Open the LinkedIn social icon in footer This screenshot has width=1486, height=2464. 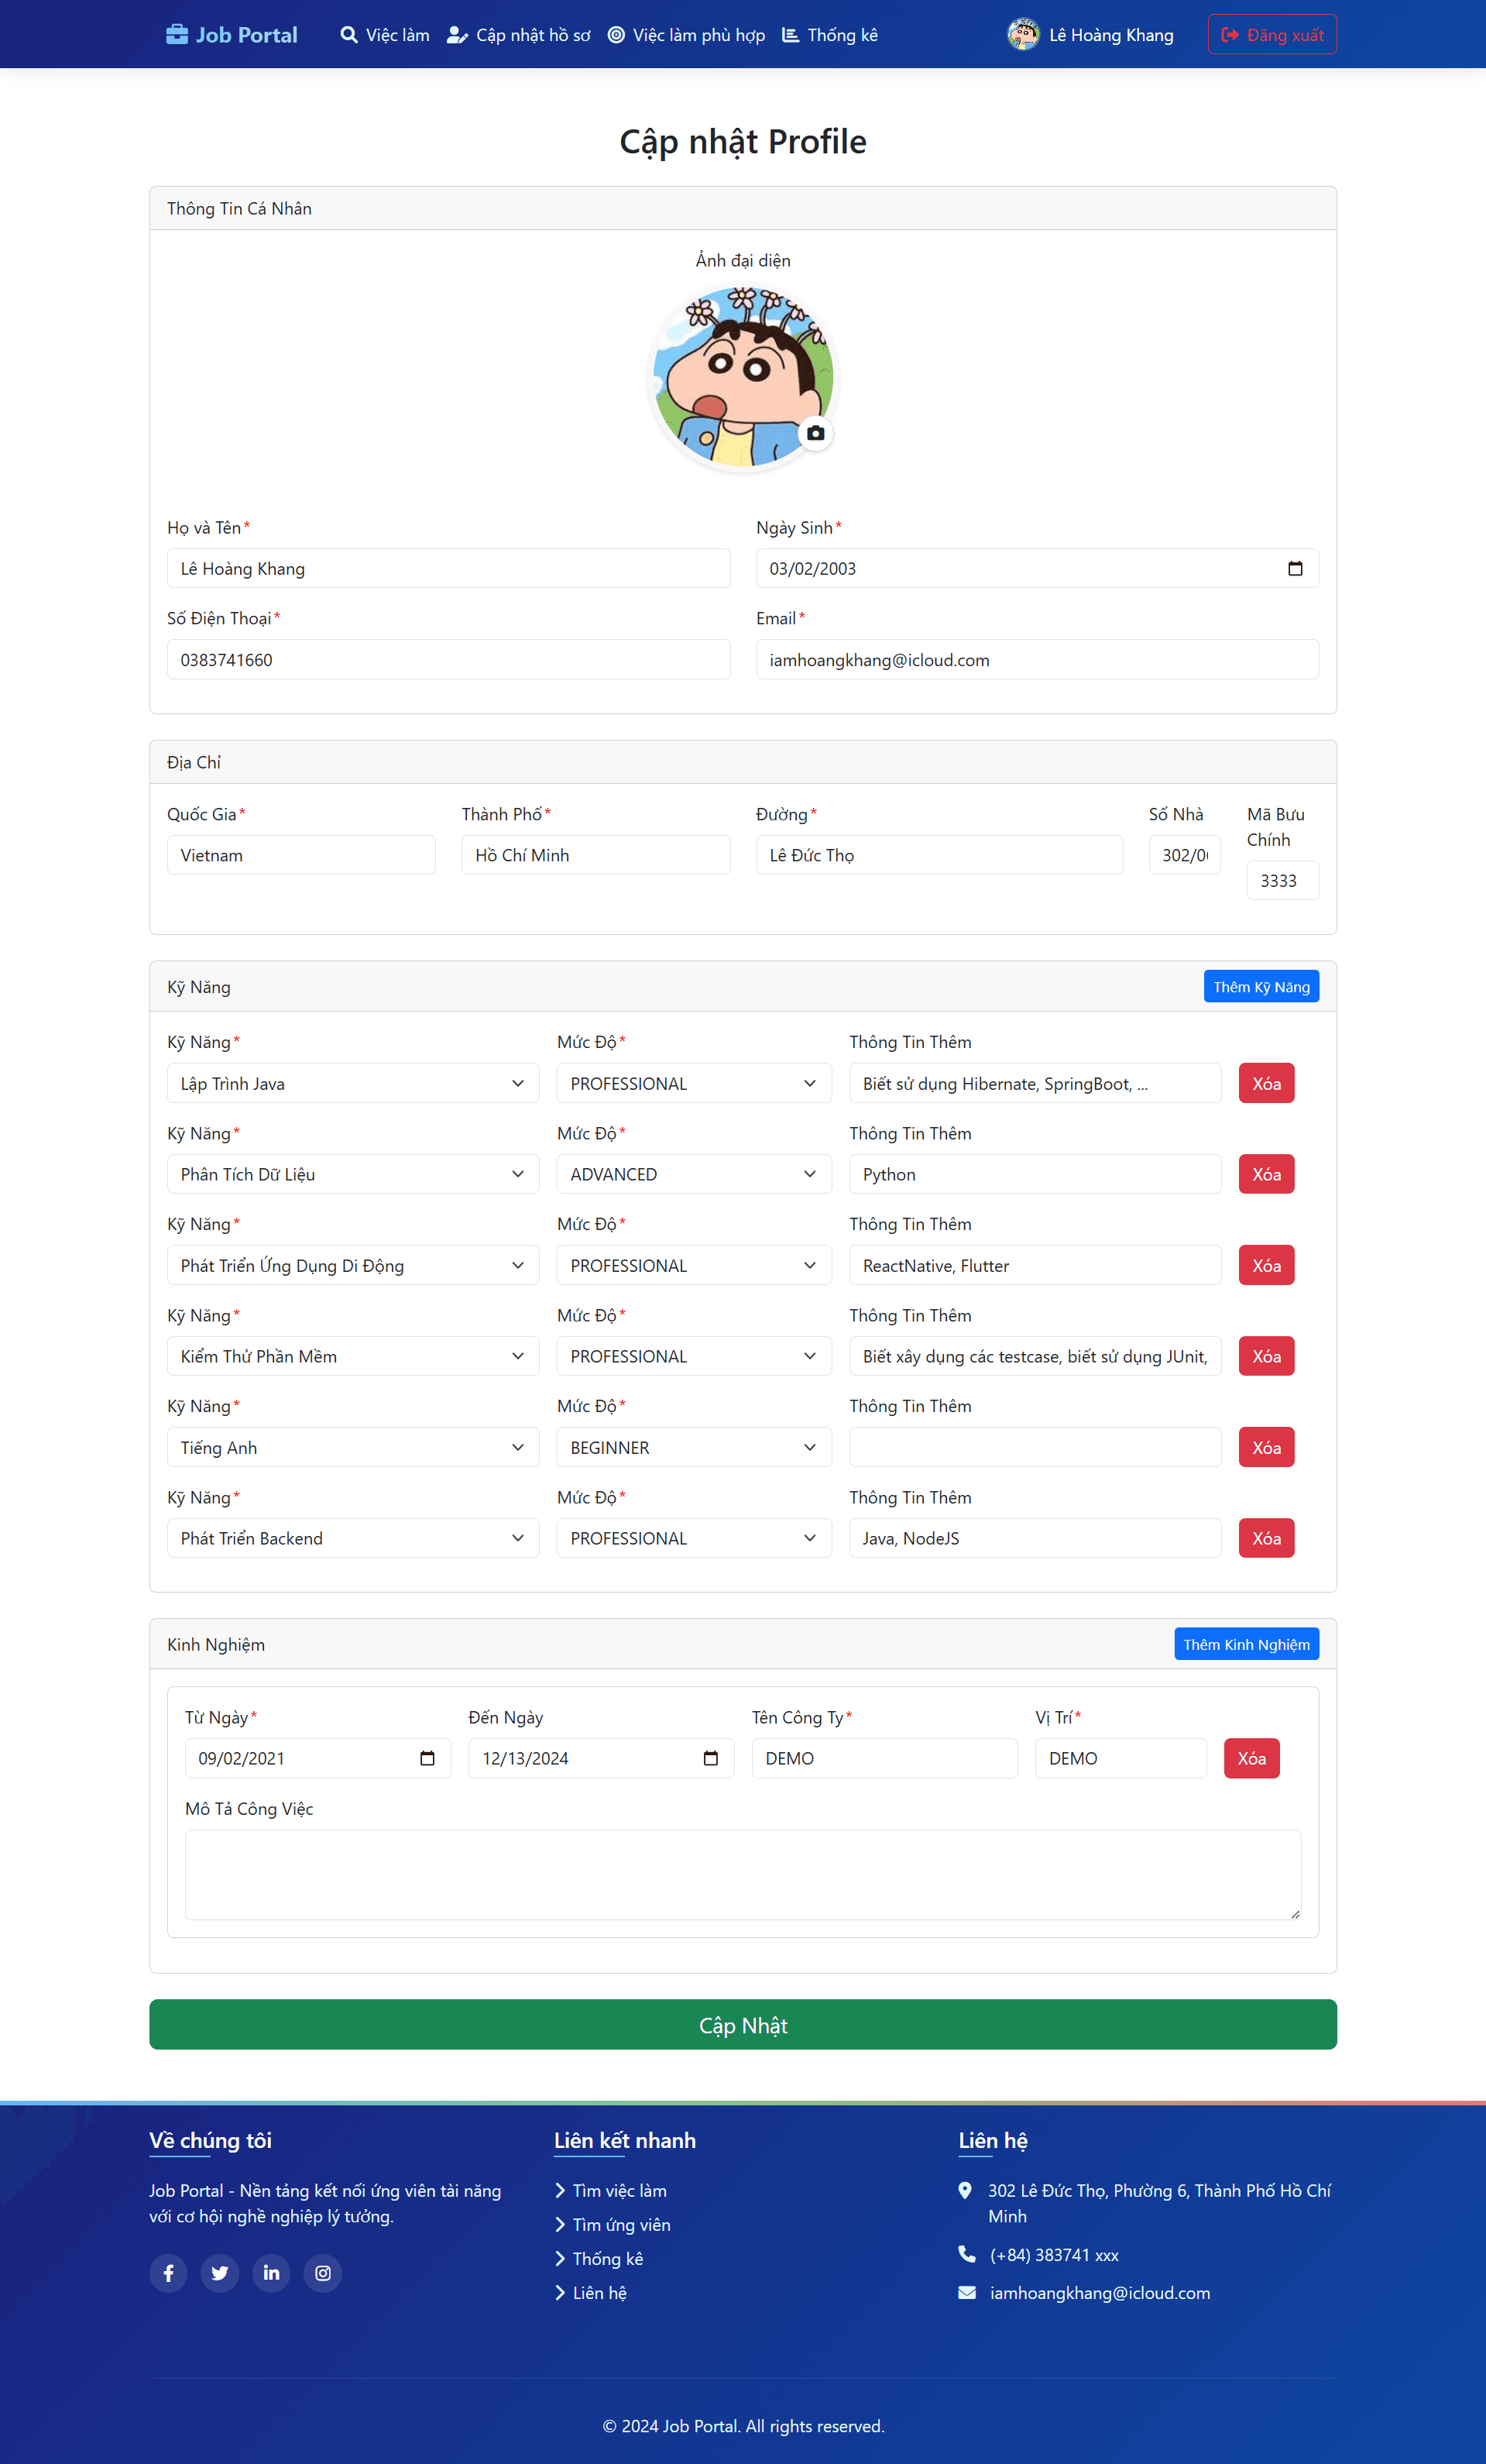[271, 2273]
